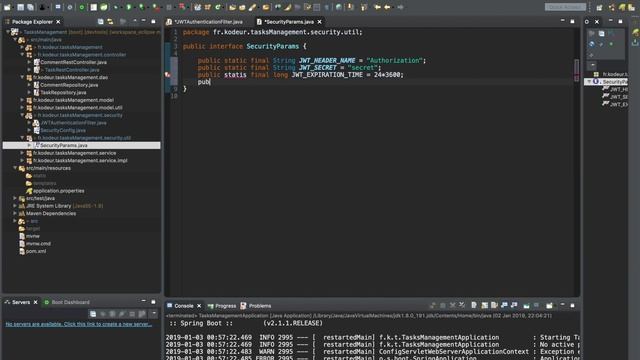Viewport: 640px width, 360px height.
Task: Click the Search flashlight toolbar icon
Action: coord(253,7)
